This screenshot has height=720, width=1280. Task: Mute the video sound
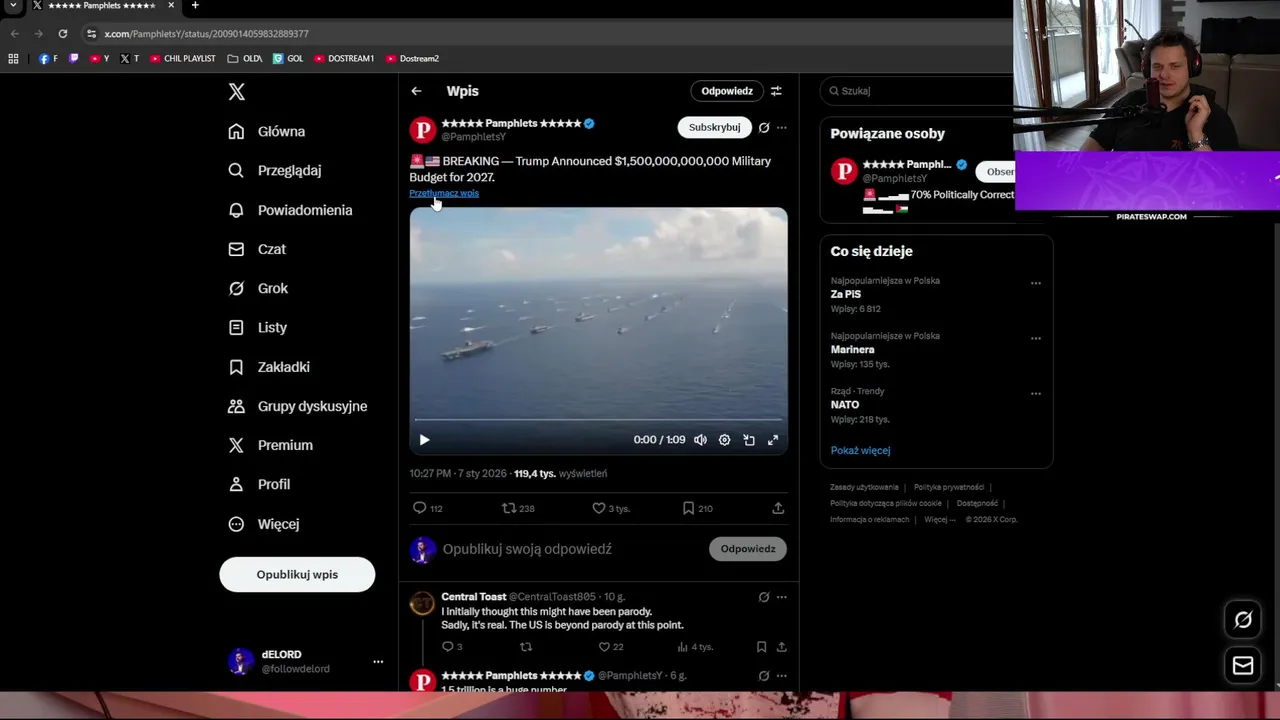click(x=700, y=440)
